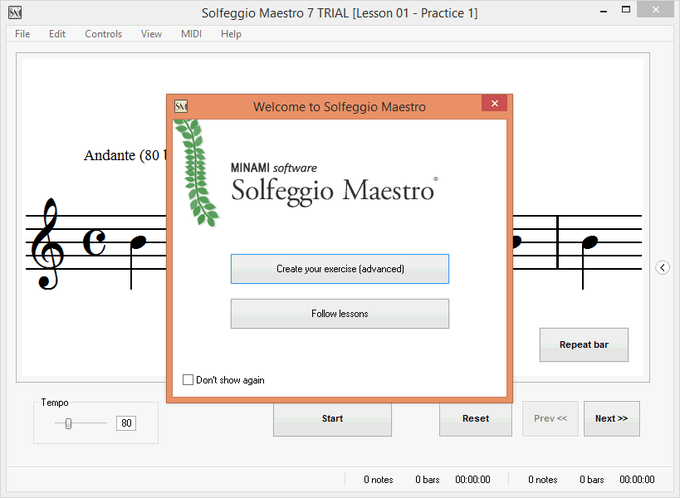
Task: Adjust the Tempo slider handle
Action: pyautogui.click(x=68, y=423)
